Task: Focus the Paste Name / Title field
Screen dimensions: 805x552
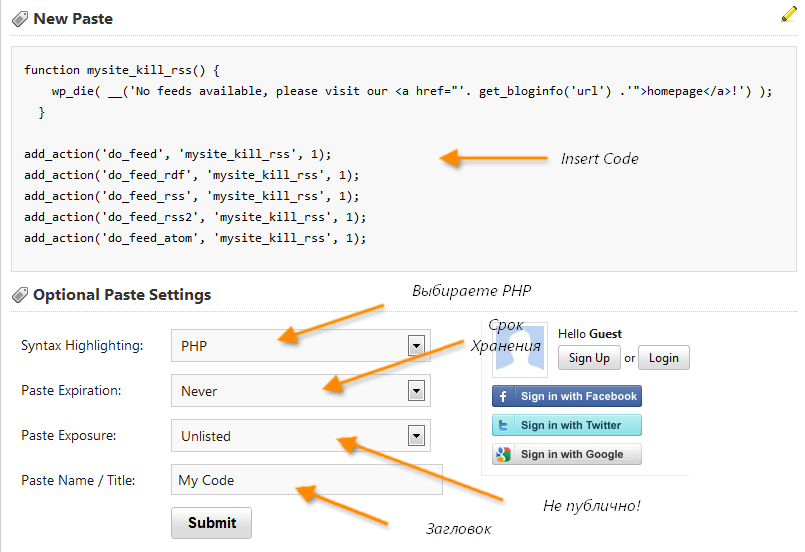Action: click(307, 480)
